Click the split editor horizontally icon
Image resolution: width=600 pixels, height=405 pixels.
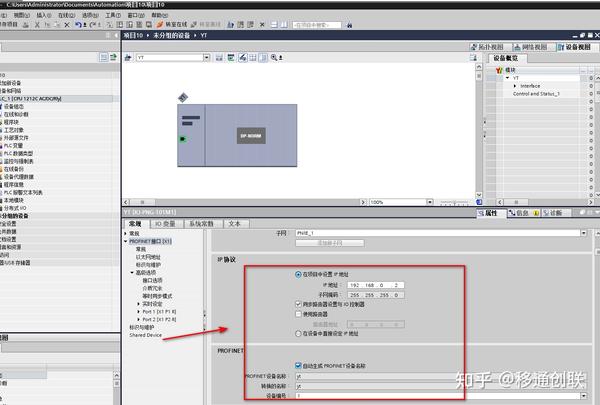point(274,24)
